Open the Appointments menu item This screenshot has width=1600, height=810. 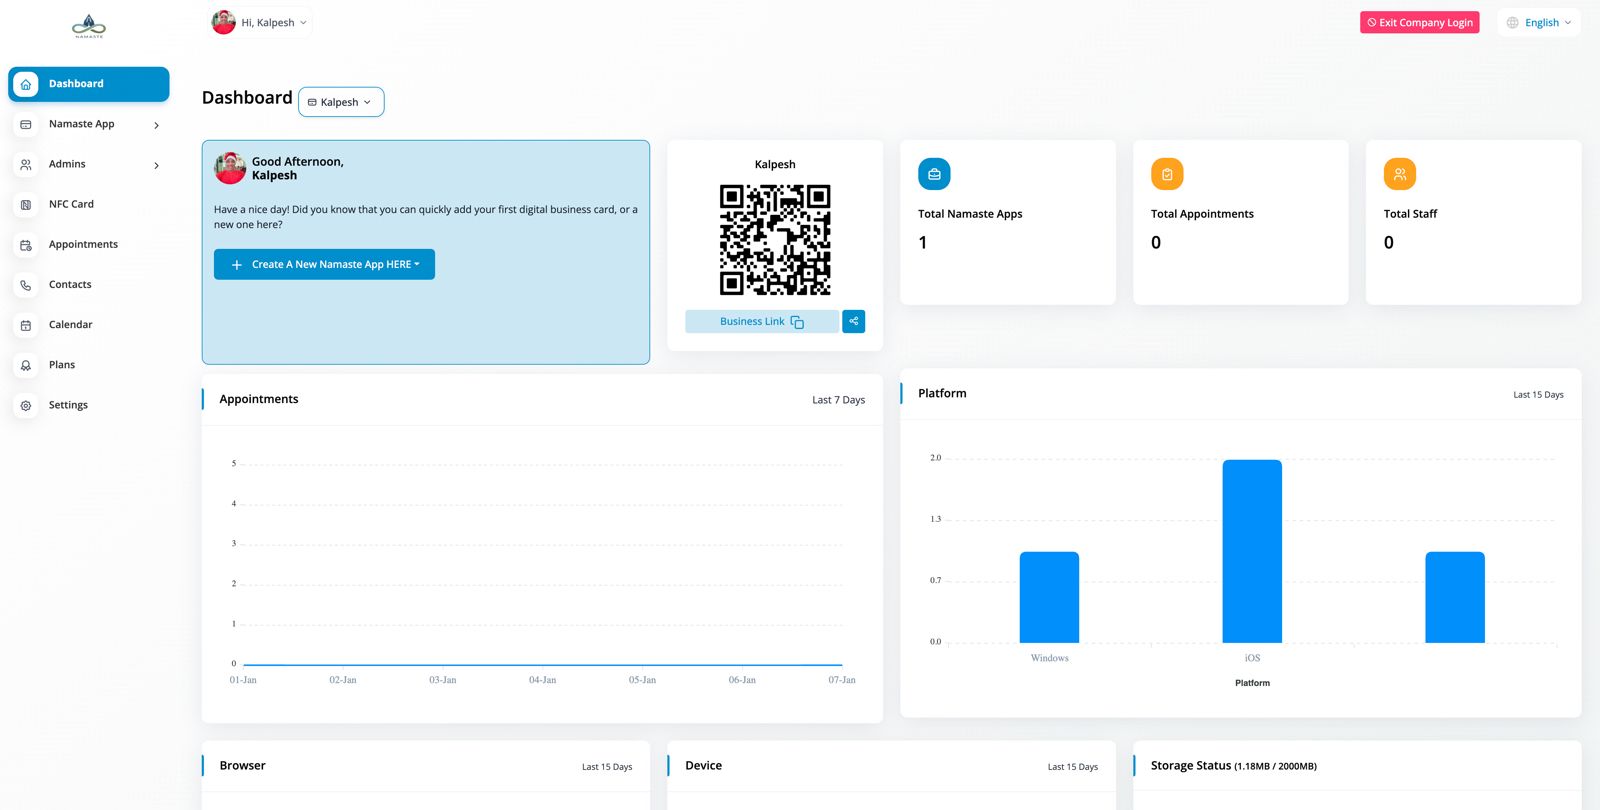(89, 245)
